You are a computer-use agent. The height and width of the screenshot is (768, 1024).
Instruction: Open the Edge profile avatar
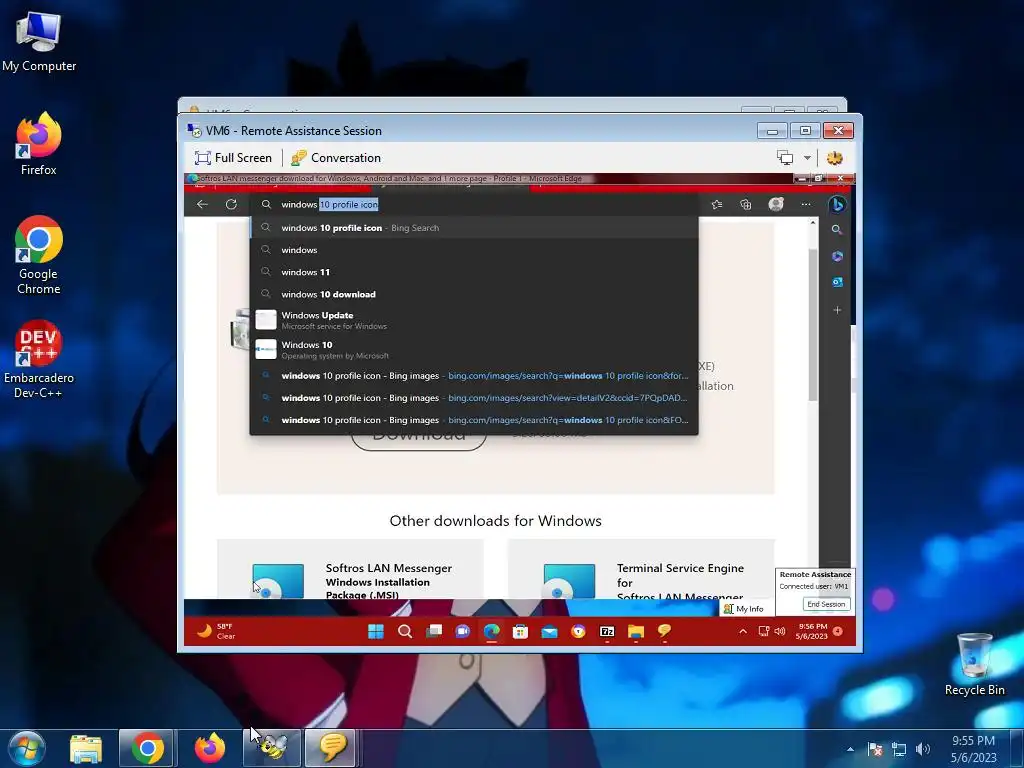coord(776,204)
